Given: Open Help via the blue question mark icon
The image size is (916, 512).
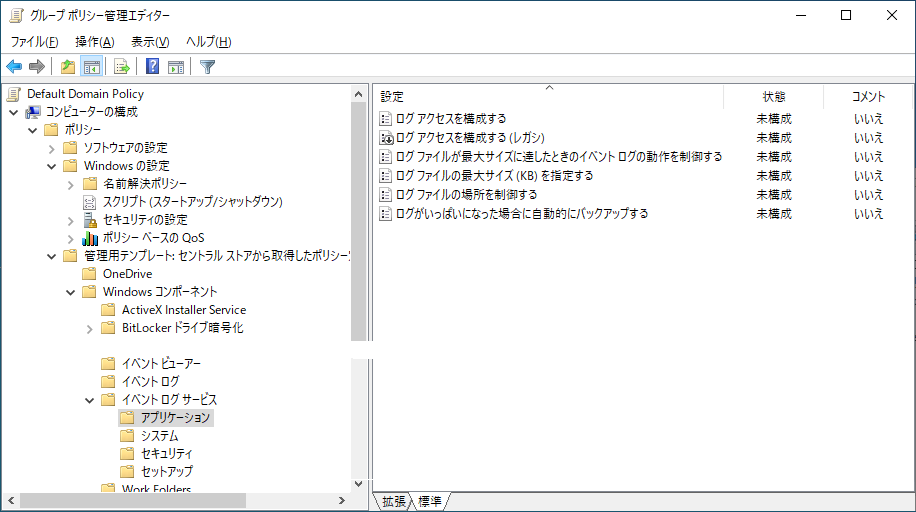Looking at the screenshot, I should tap(152, 67).
